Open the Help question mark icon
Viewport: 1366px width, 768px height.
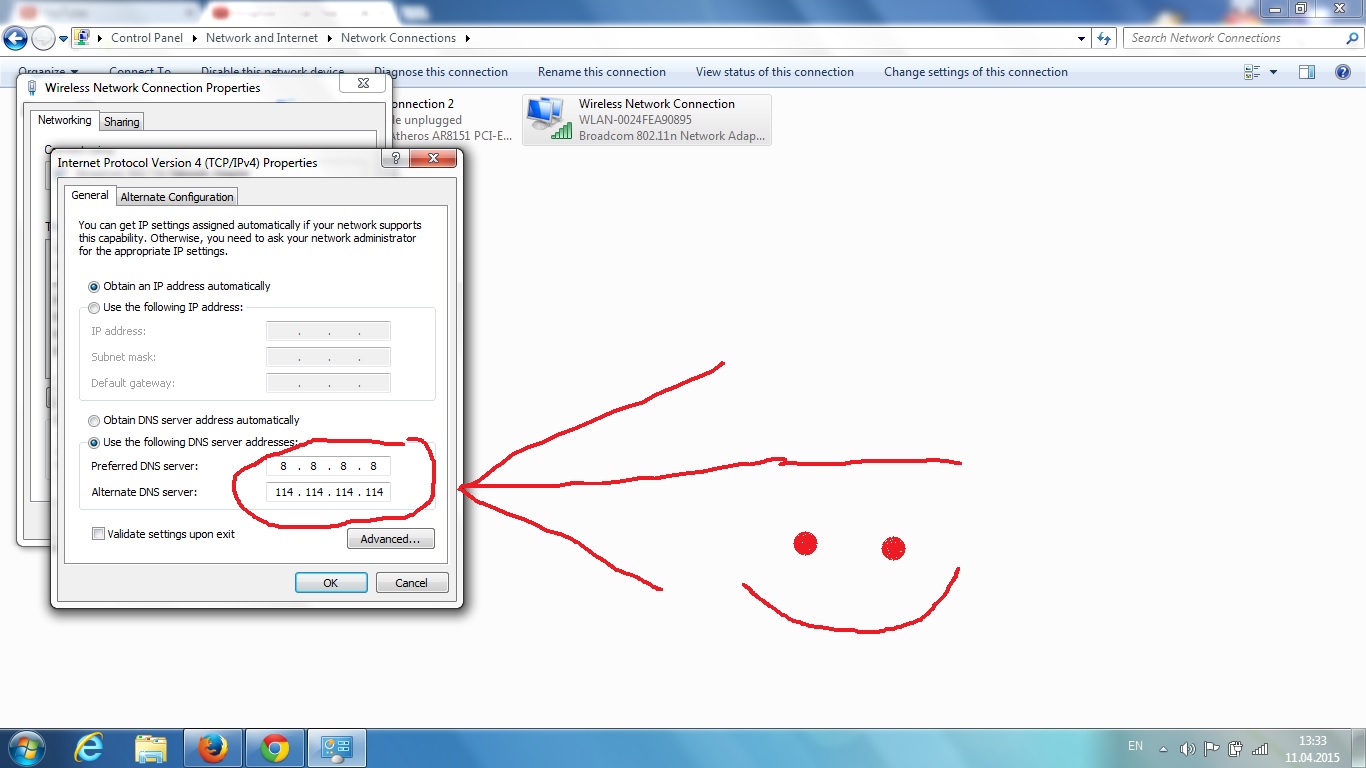click(1344, 72)
